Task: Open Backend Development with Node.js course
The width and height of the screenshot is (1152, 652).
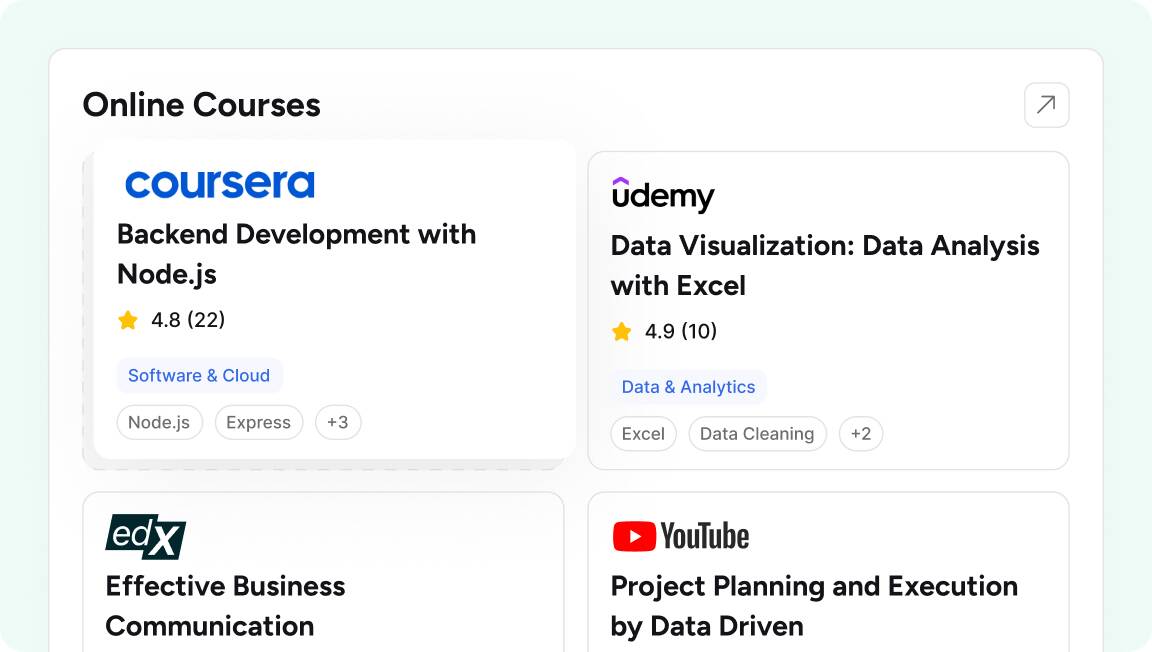Action: 297,254
